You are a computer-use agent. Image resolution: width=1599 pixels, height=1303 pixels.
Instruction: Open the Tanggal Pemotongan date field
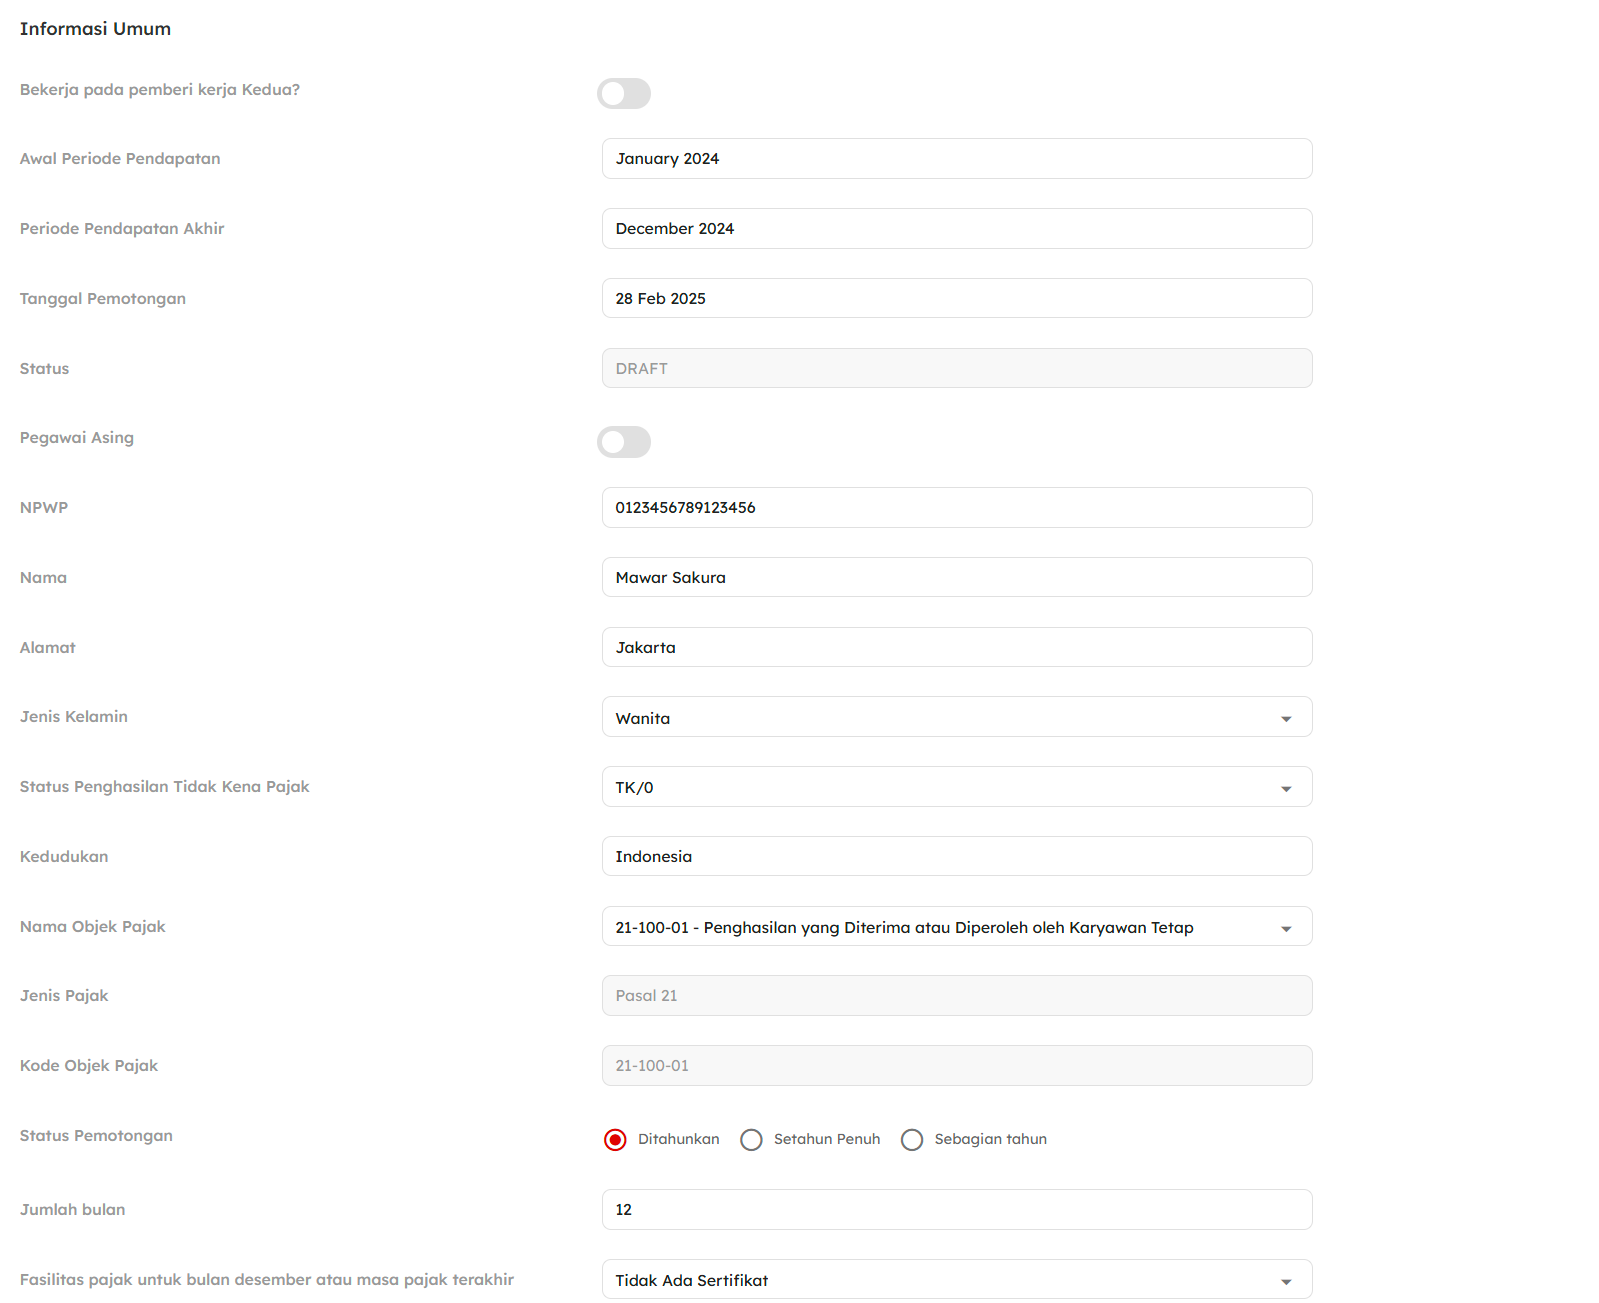(956, 299)
